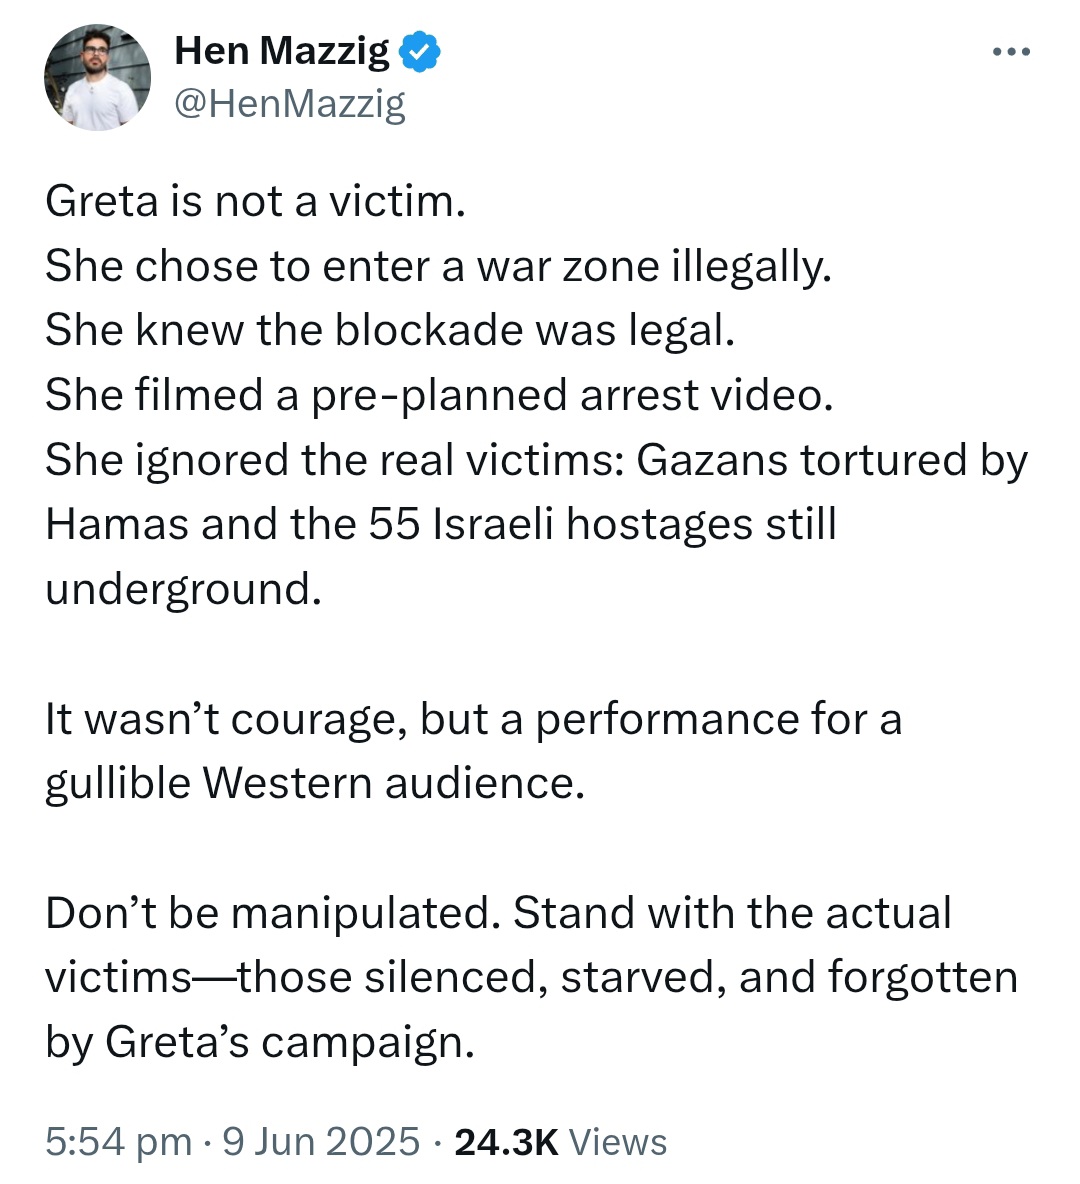Click the line 'It wasn't courage, but a performance'
Image resolution: width=1080 pixels, height=1184 pixels.
pyautogui.click(x=474, y=719)
